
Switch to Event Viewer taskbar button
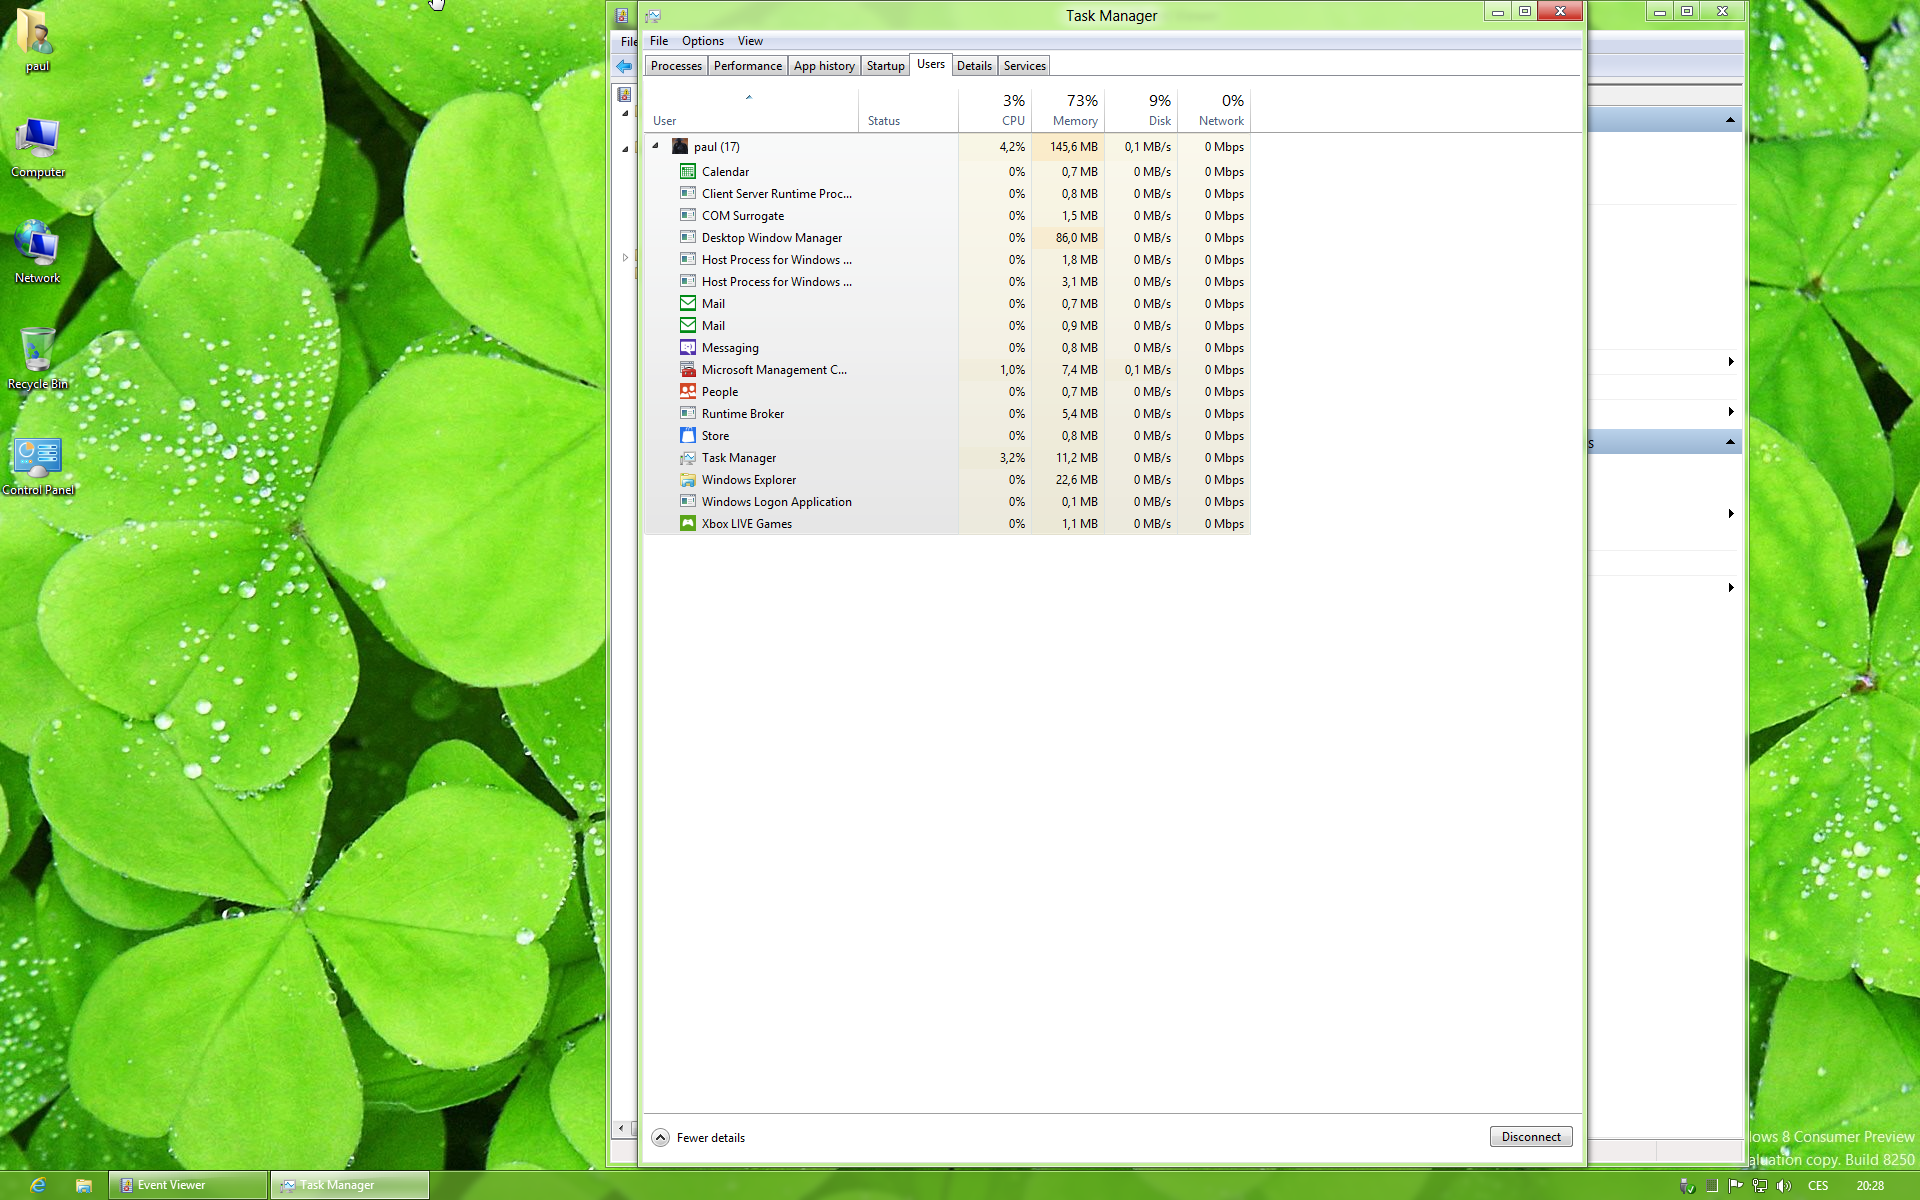point(188,1185)
